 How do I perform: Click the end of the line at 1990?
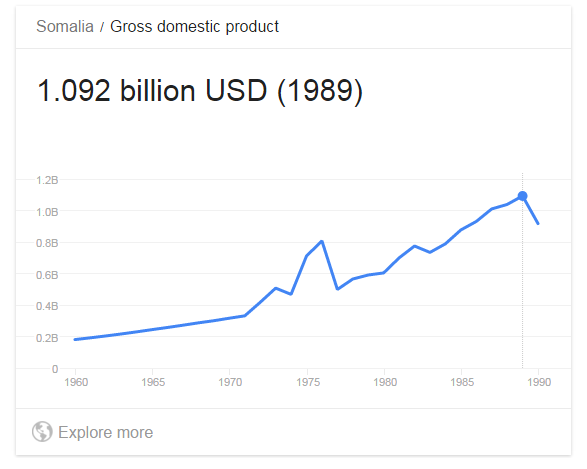tap(538, 223)
